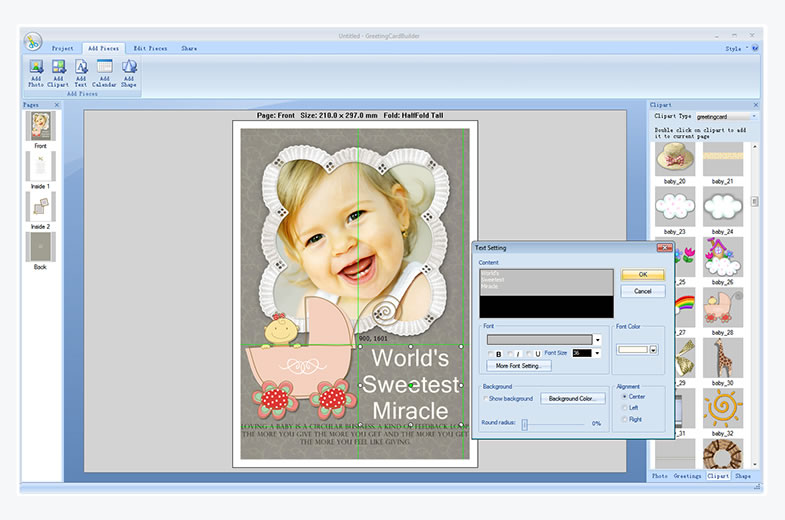Enable the Bold checkbox

[492, 353]
